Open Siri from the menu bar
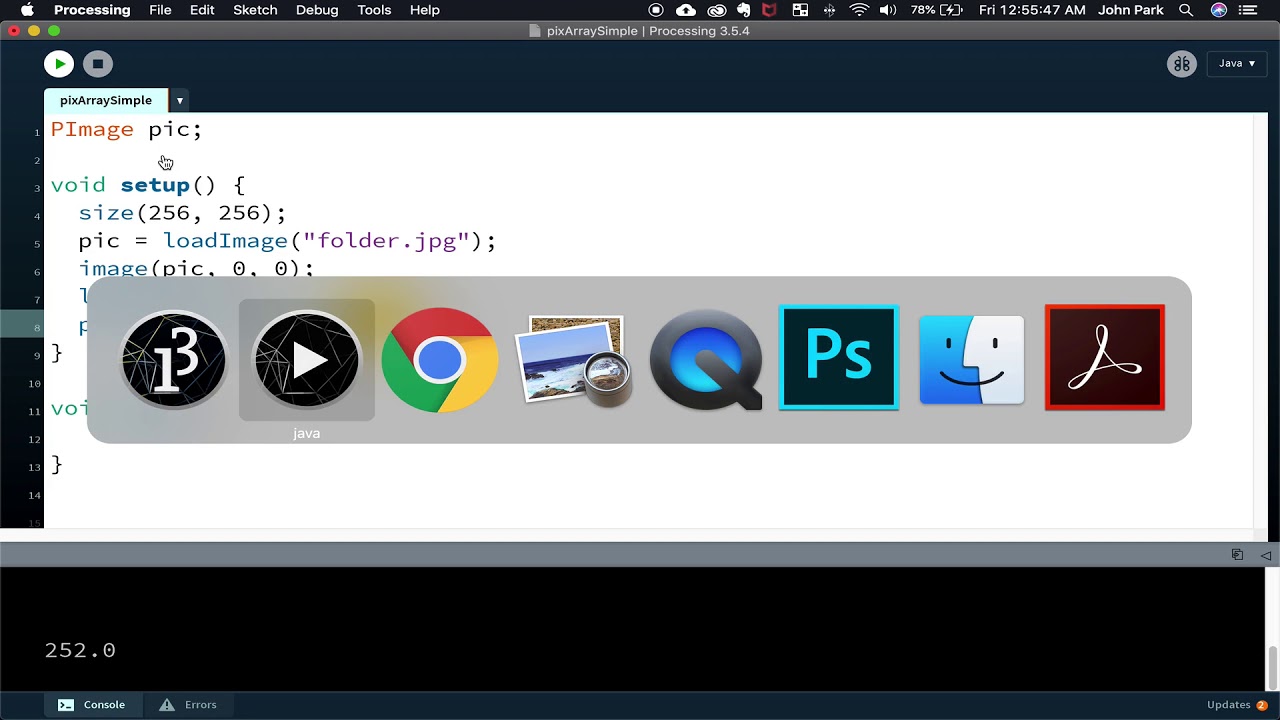Viewport: 1280px width, 720px height. pyautogui.click(x=1219, y=10)
